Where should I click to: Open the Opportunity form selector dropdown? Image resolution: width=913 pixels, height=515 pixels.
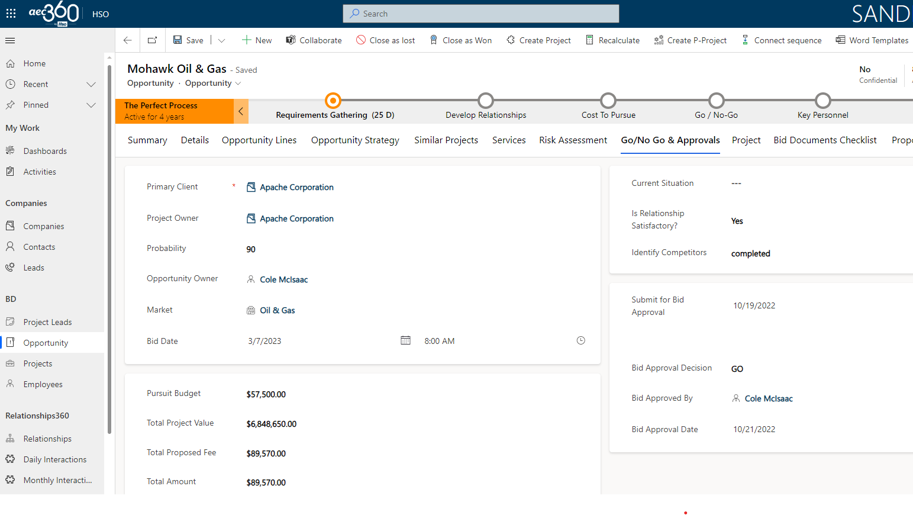213,83
